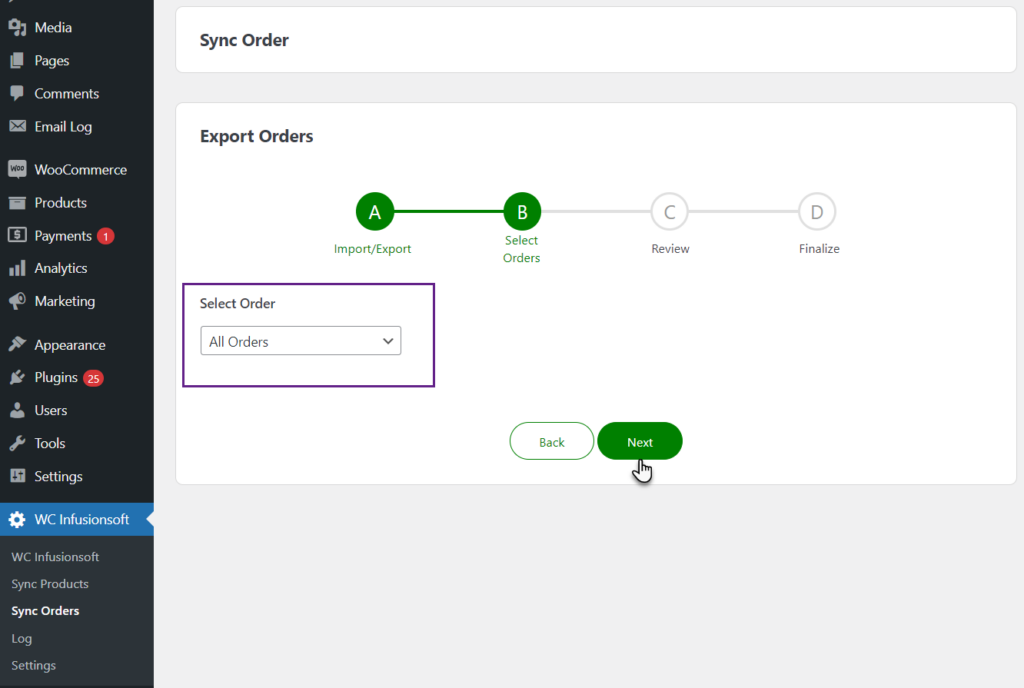Click step A Import/Export circle
The height and width of the screenshot is (688, 1024).
[x=375, y=211]
